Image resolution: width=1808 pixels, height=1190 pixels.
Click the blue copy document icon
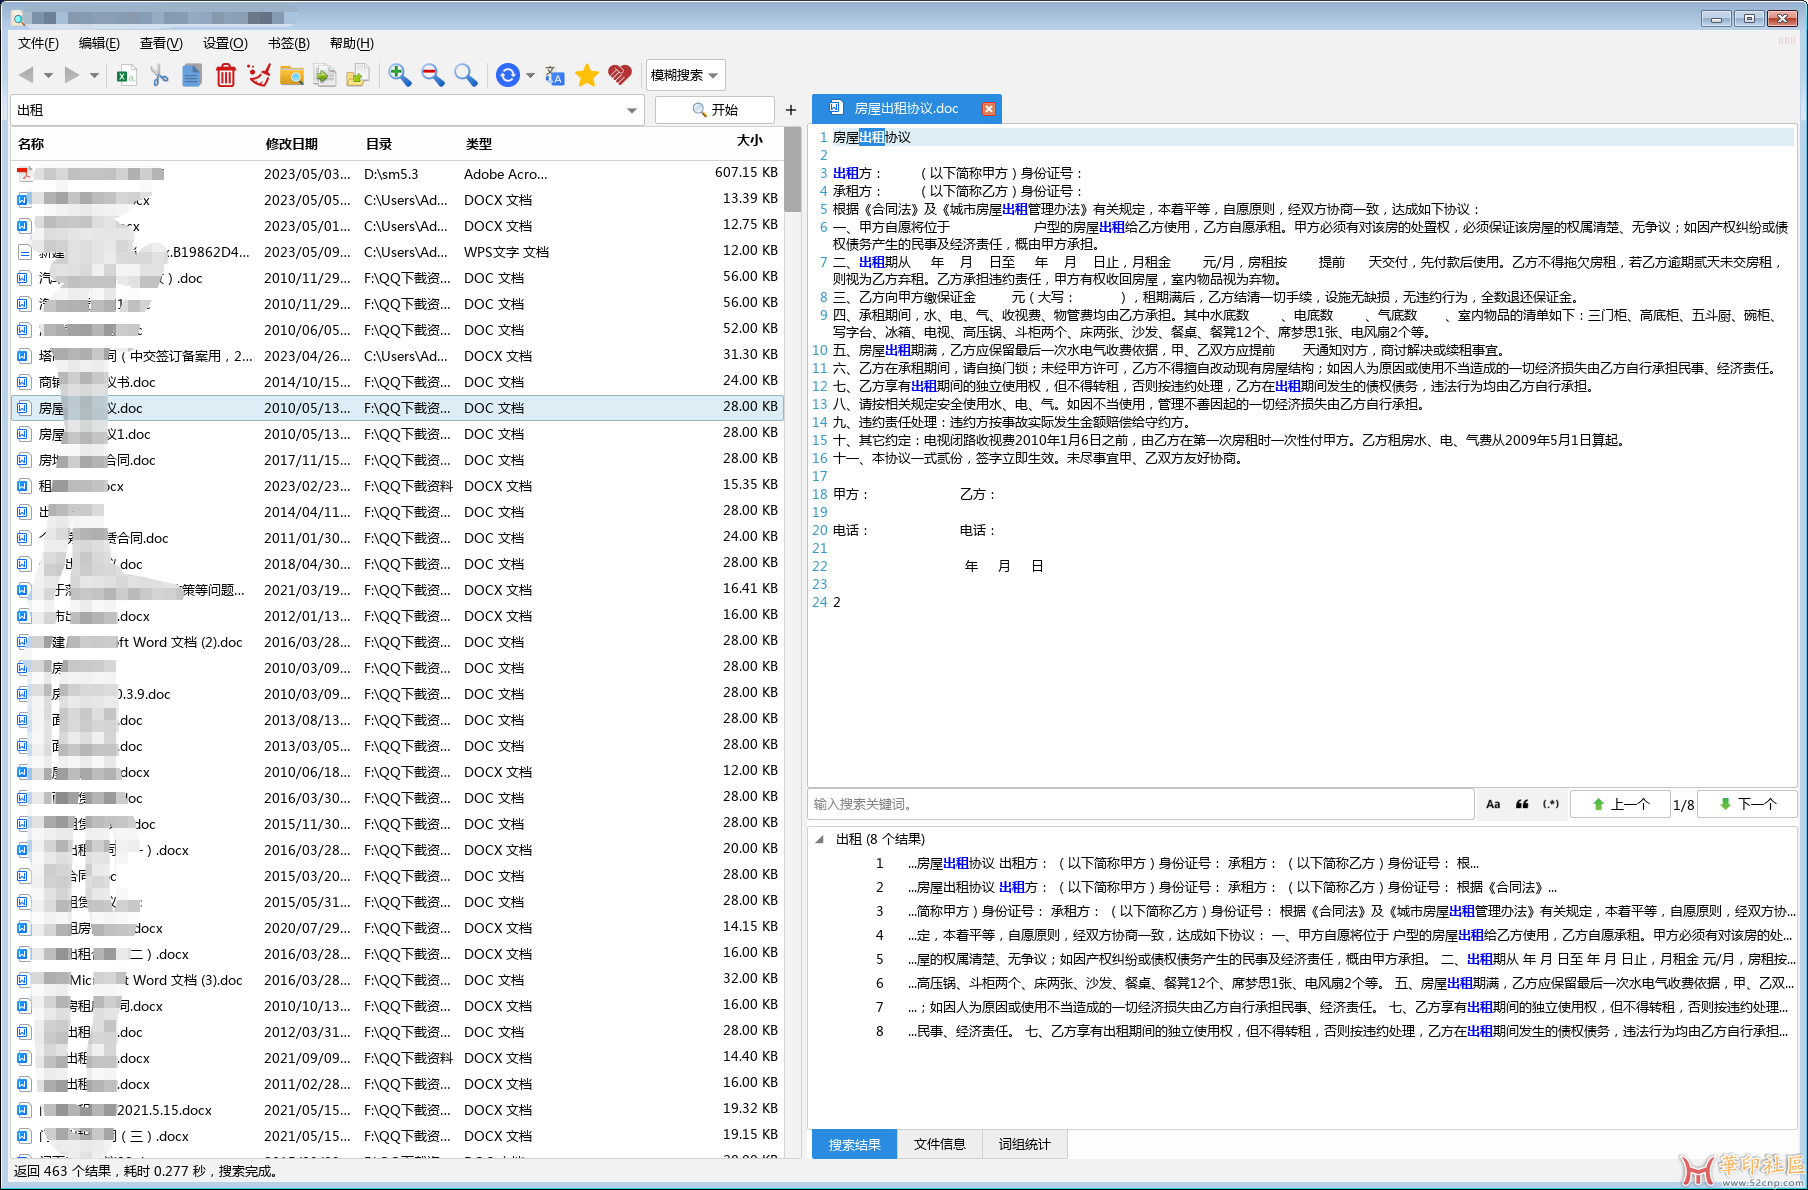point(192,75)
